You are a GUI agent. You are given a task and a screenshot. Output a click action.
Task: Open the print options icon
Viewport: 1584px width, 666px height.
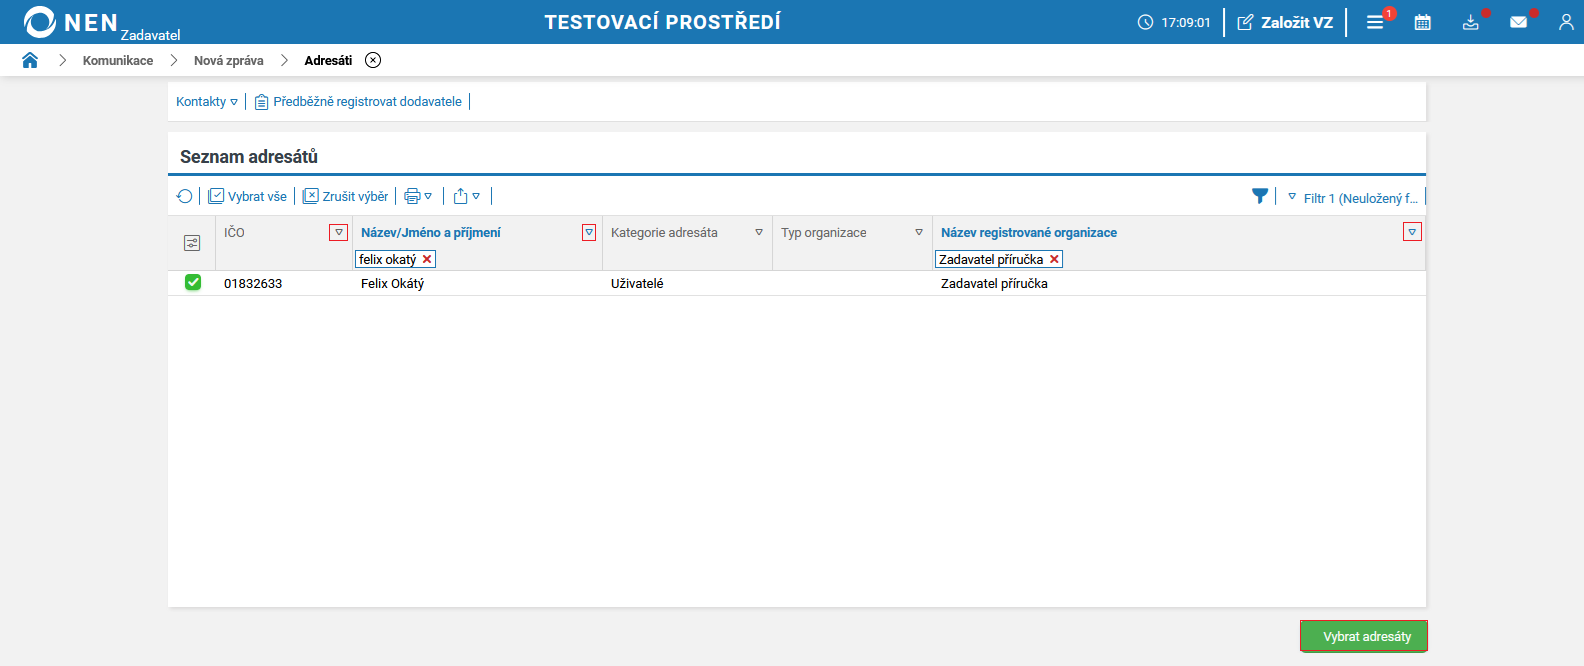coord(417,196)
